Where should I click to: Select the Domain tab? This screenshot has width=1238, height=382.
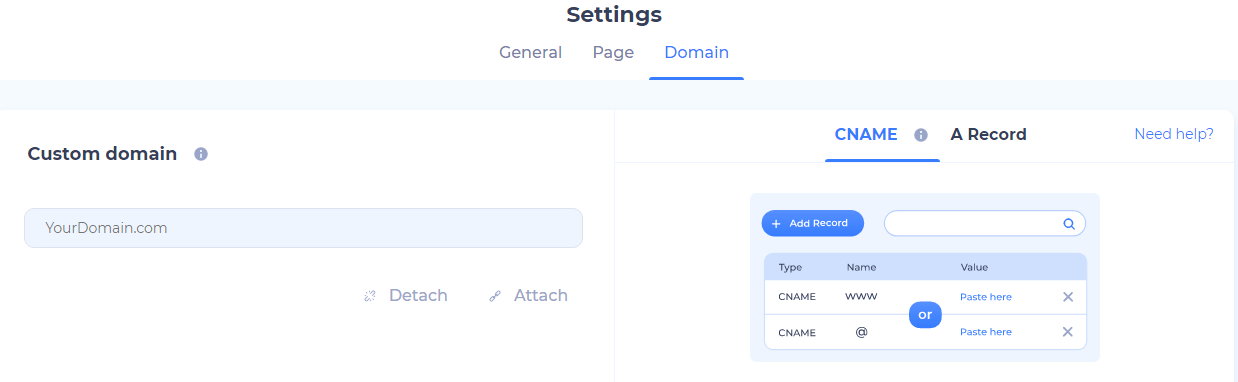[x=696, y=52]
